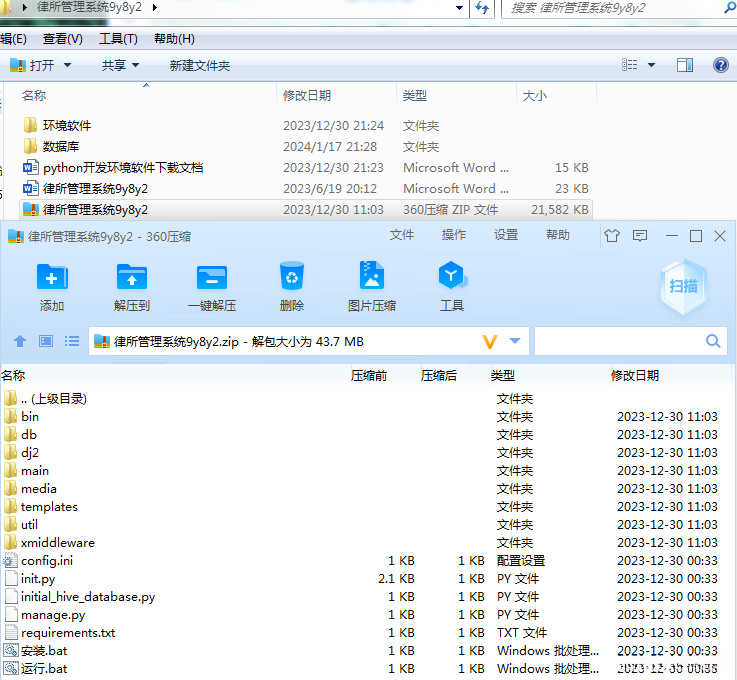Select the 律所管理系统9y8y2 ZIP file row

[306, 210]
